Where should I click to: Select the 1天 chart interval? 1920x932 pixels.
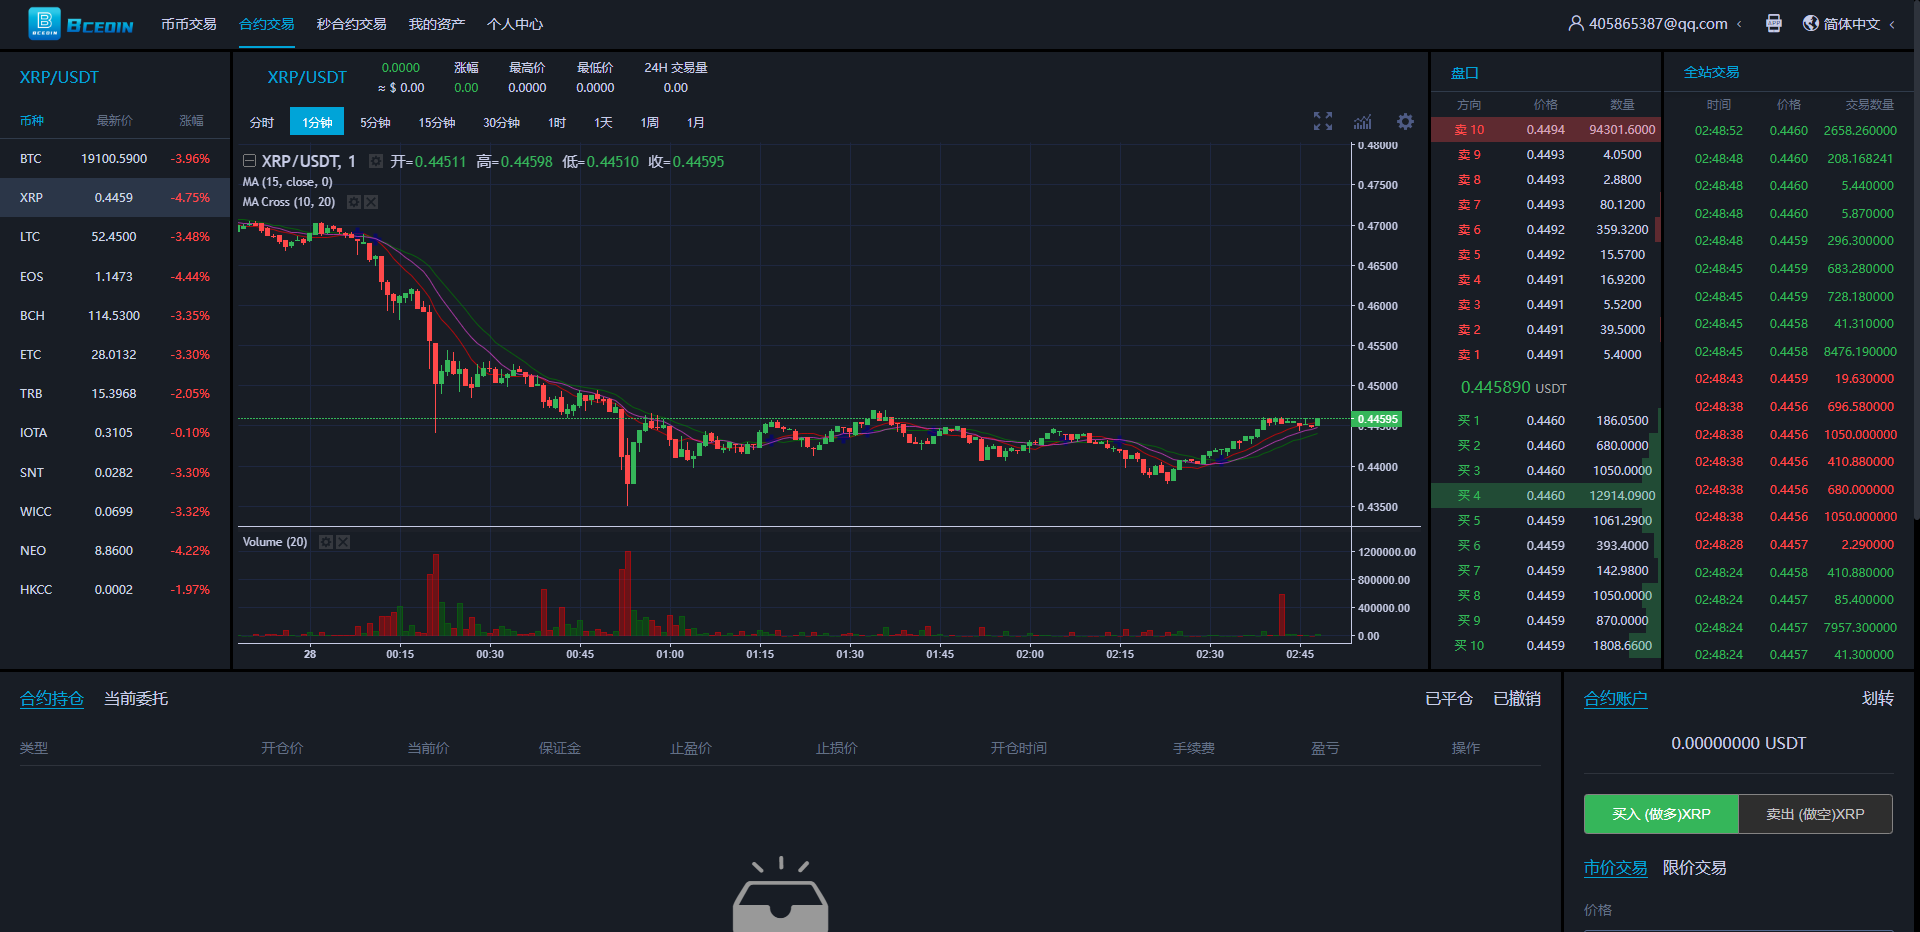603,122
